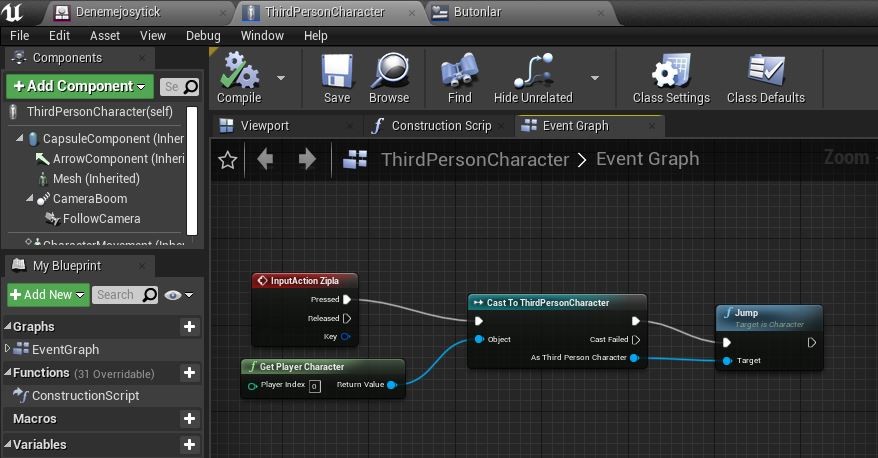This screenshot has height=458, width=878.
Task: Click the Add New button
Action: coord(48,295)
